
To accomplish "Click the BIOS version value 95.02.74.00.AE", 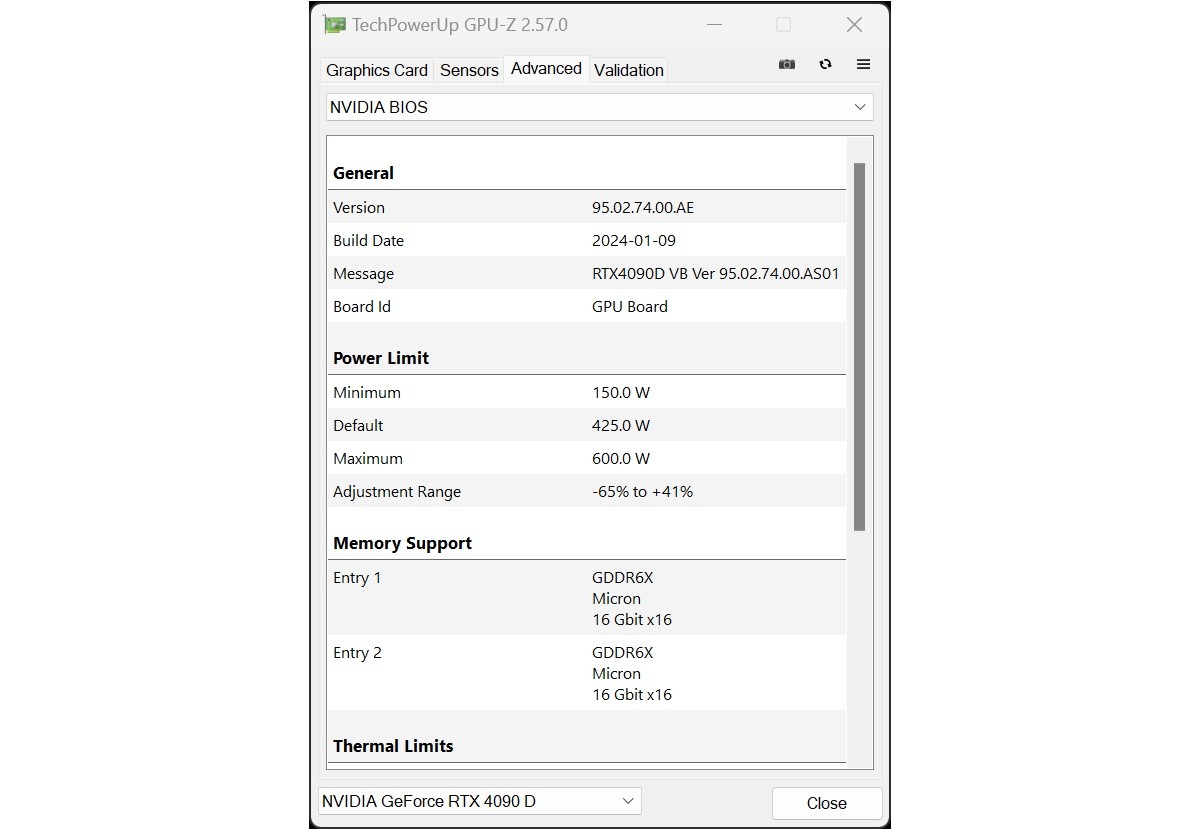I will [x=643, y=208].
